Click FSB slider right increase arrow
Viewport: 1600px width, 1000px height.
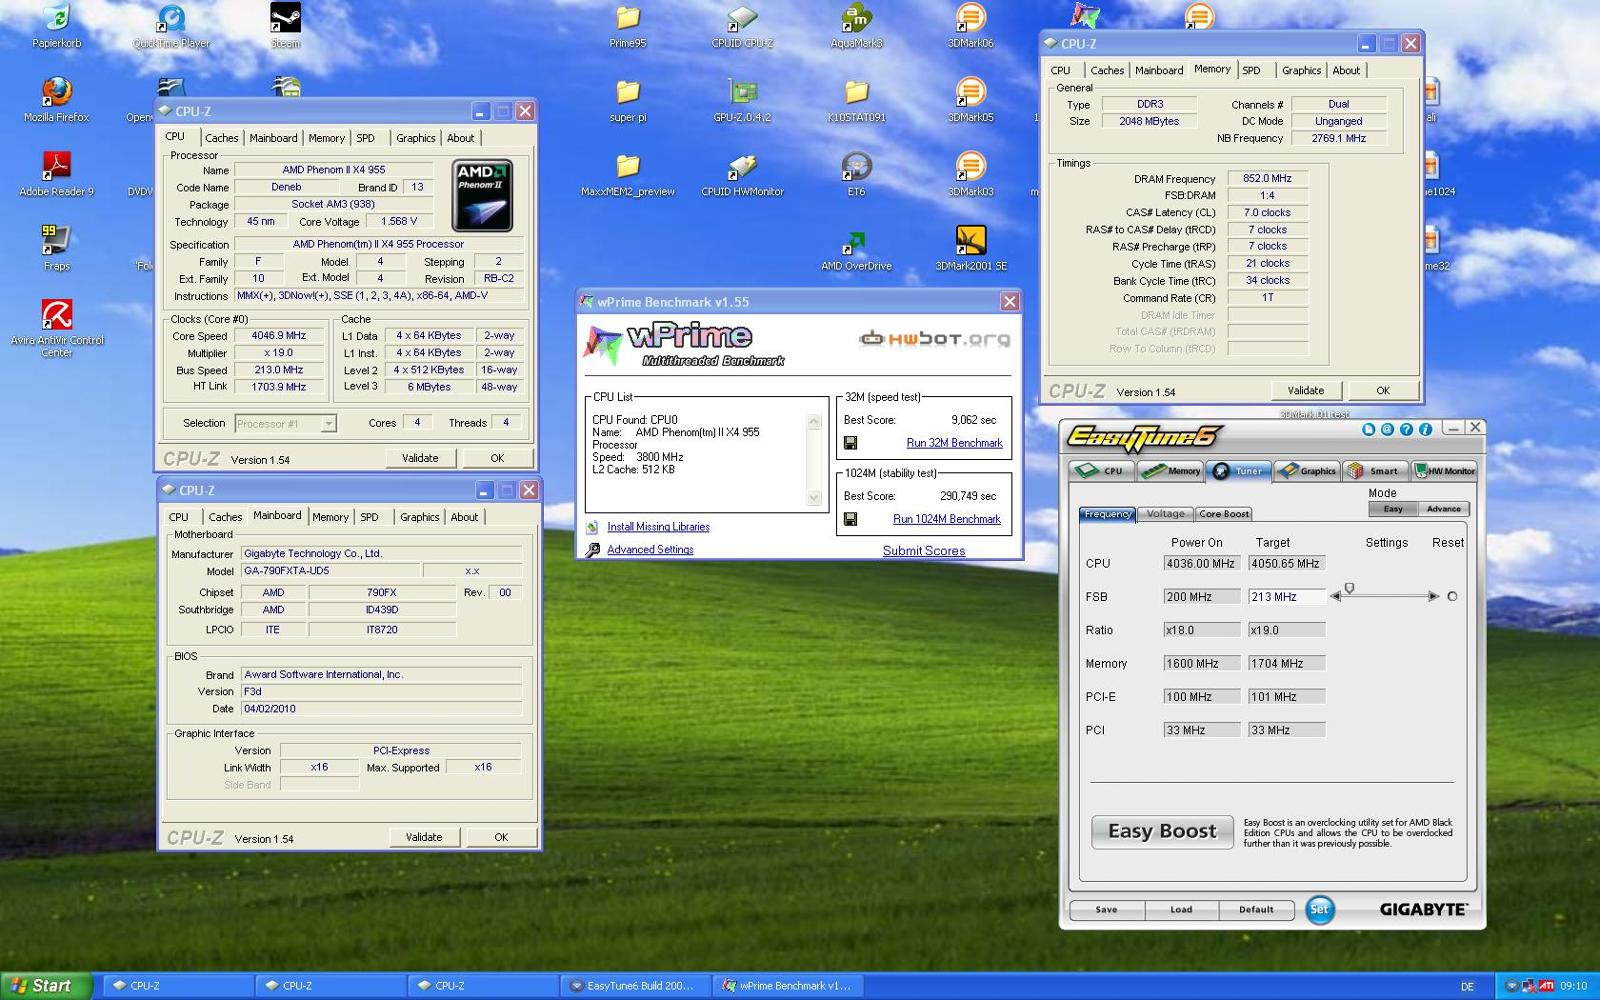coord(1433,596)
